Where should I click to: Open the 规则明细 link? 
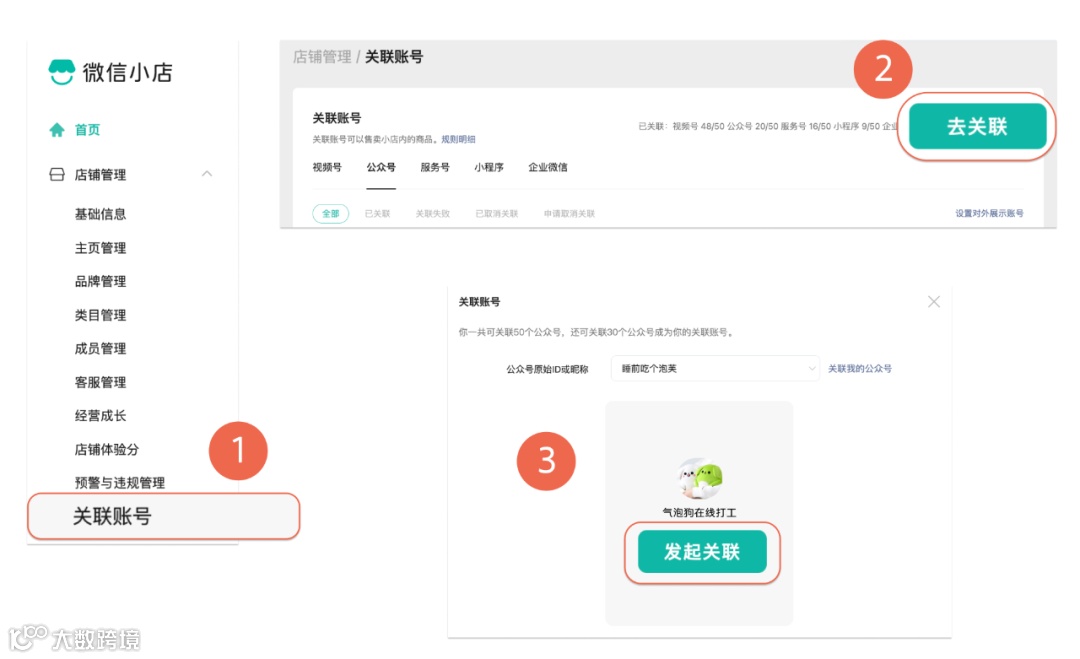458,139
